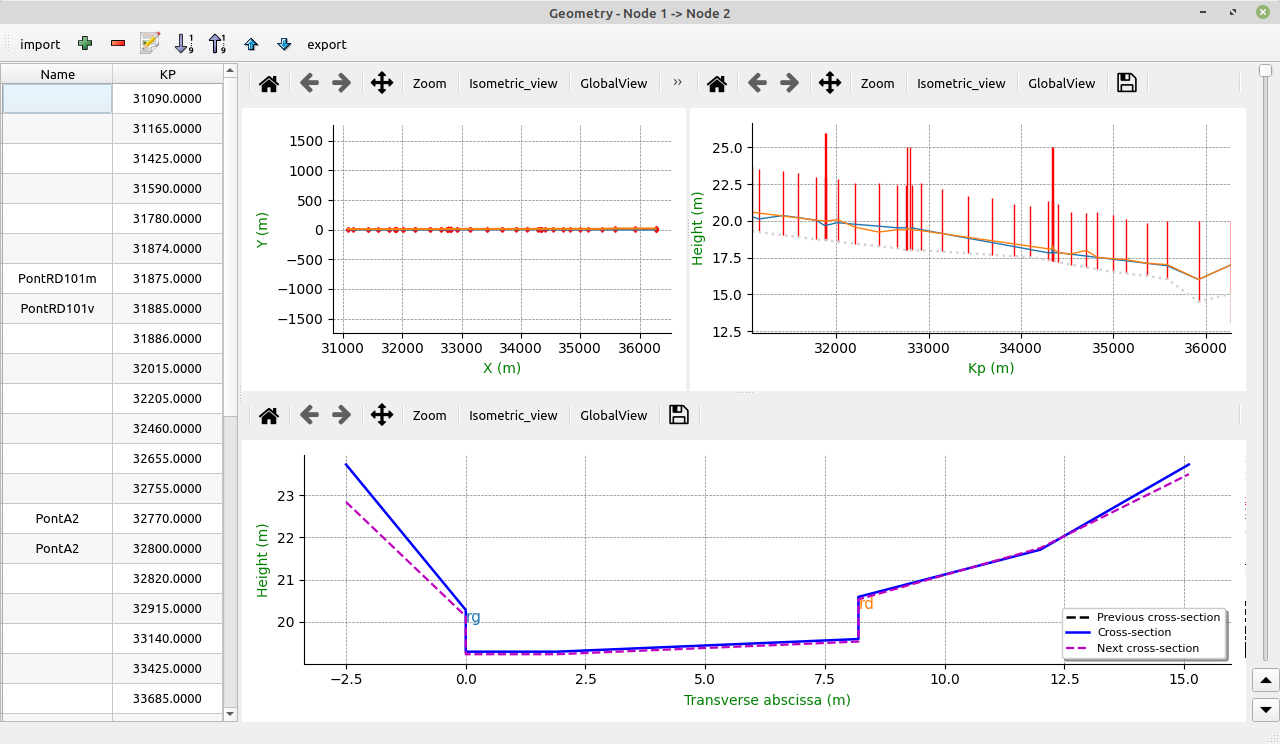Click the sort descending up-arrow icon
Image resolution: width=1280 pixels, height=744 pixels.
(217, 43)
